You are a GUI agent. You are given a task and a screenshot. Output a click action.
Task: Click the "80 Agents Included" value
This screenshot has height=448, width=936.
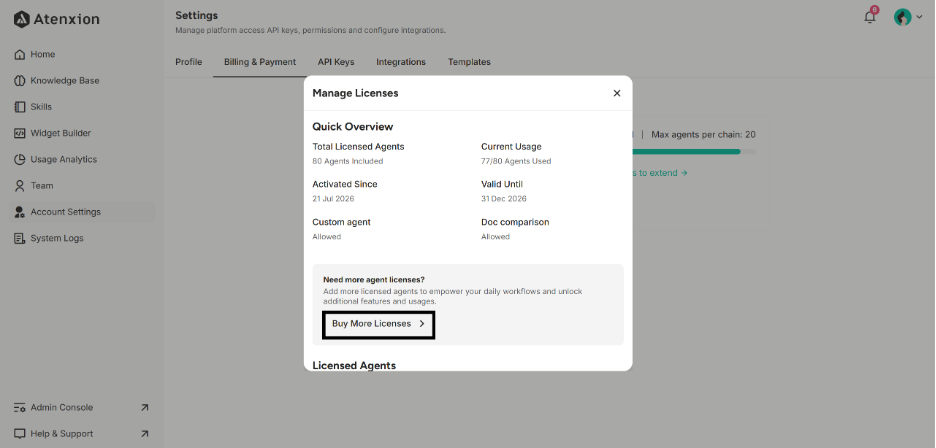[x=347, y=161]
